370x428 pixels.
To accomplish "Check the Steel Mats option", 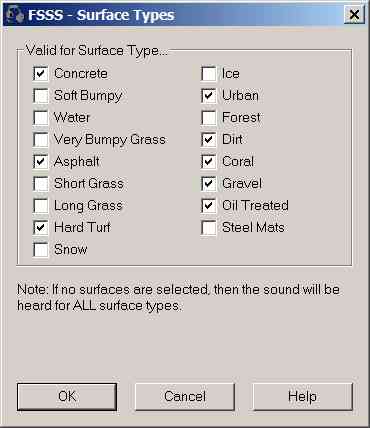I will (x=209, y=228).
